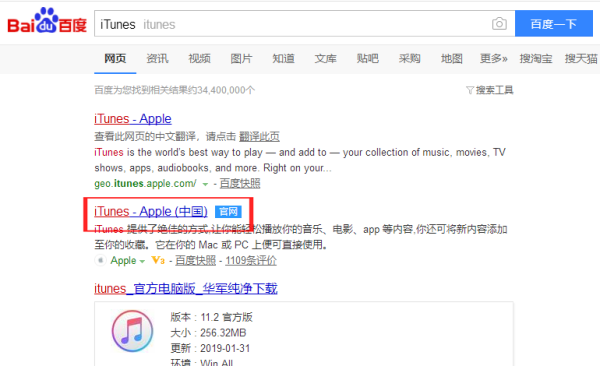Viewport: 600px width, 366px height.
Task: Expand the 更多» menu
Action: click(x=494, y=59)
